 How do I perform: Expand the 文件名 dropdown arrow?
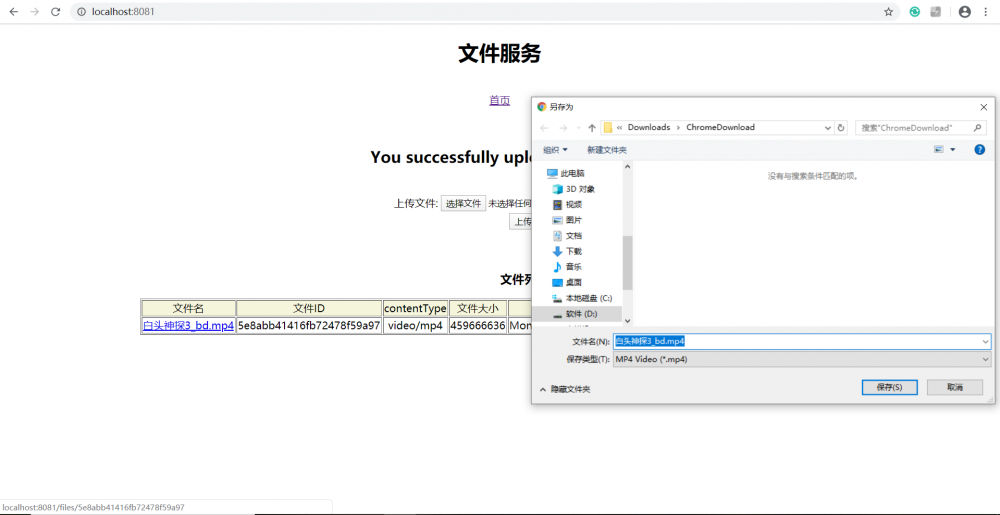(x=986, y=342)
